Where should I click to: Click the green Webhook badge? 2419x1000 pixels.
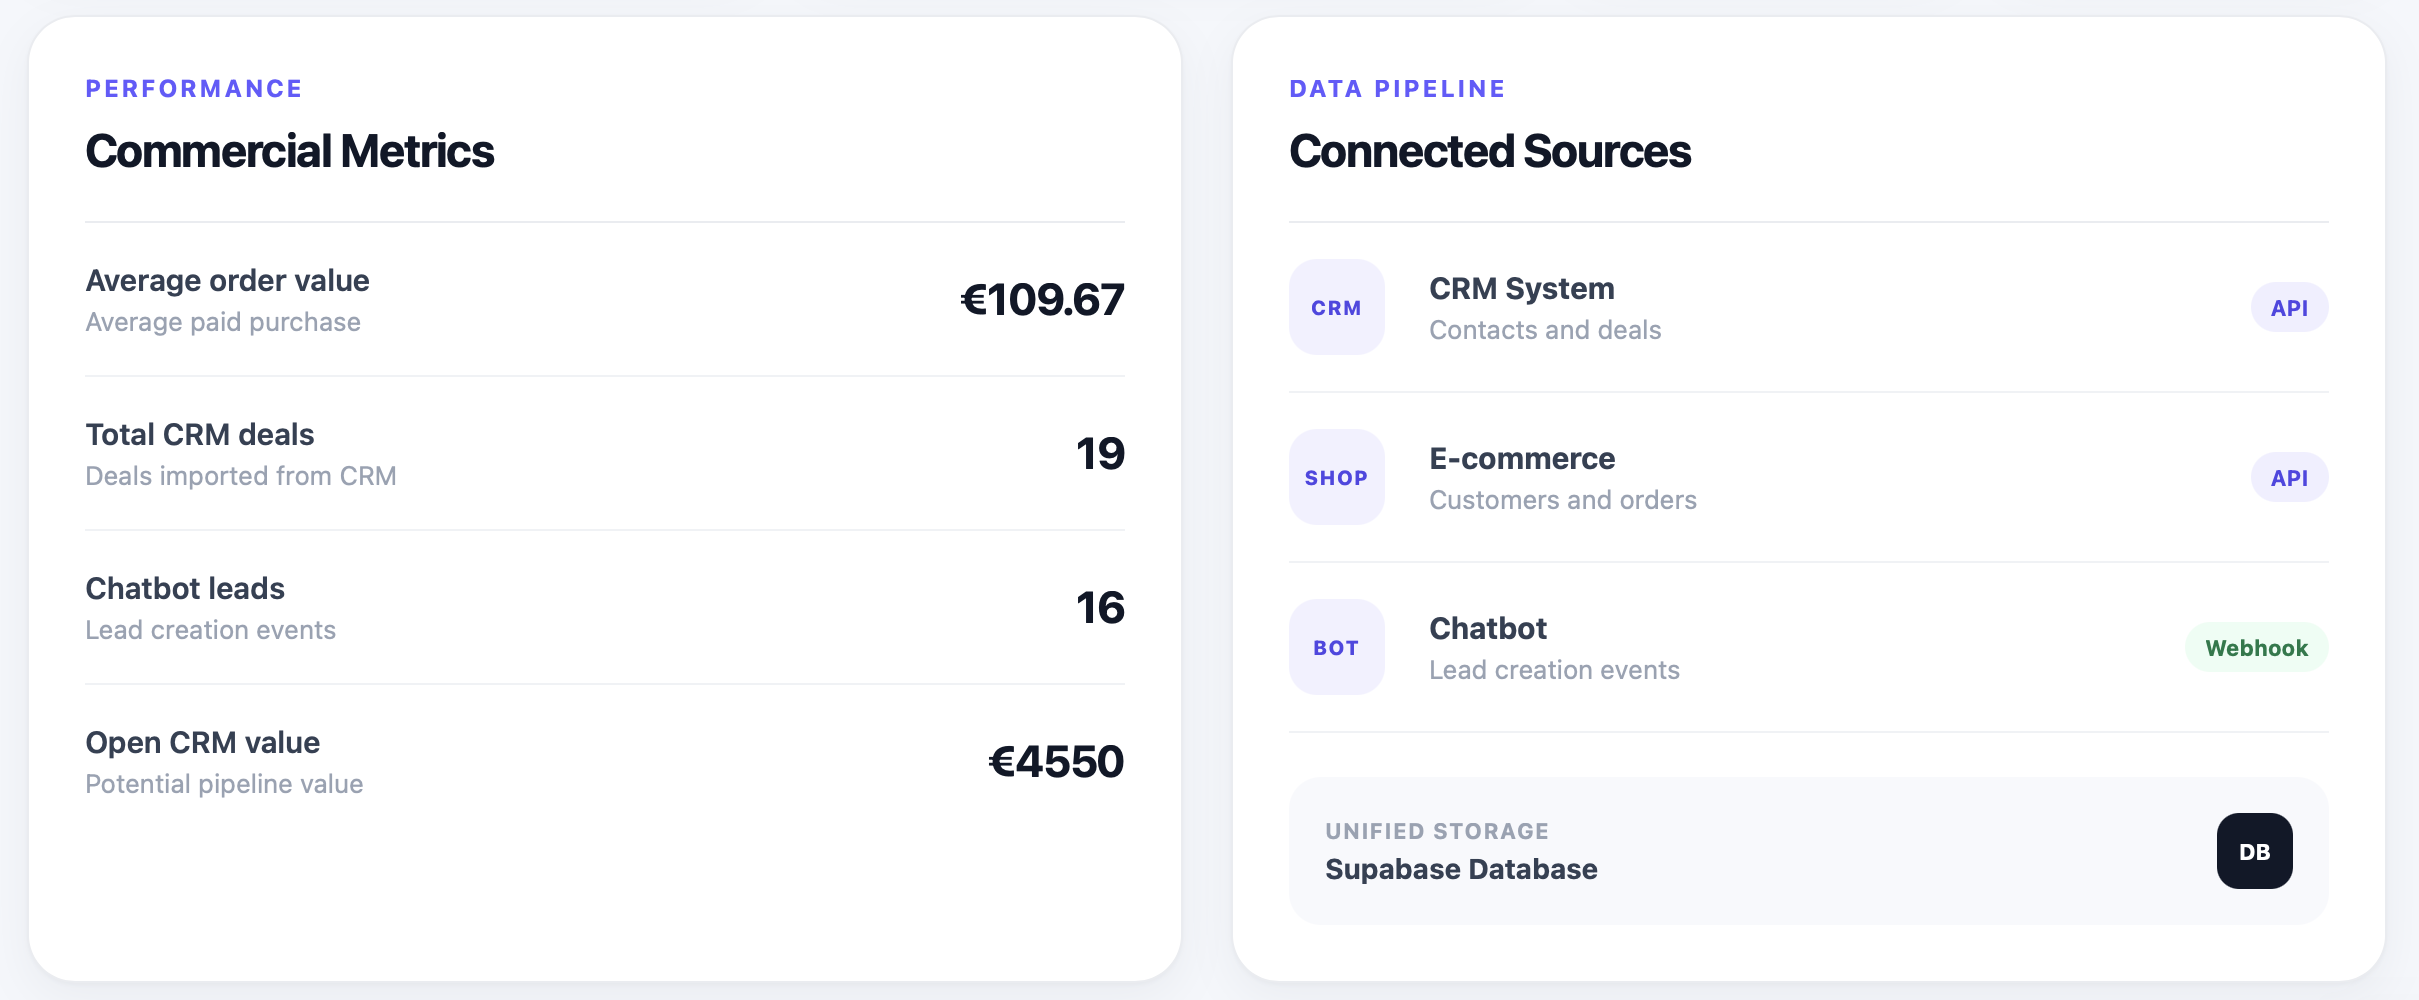[x=2256, y=647]
